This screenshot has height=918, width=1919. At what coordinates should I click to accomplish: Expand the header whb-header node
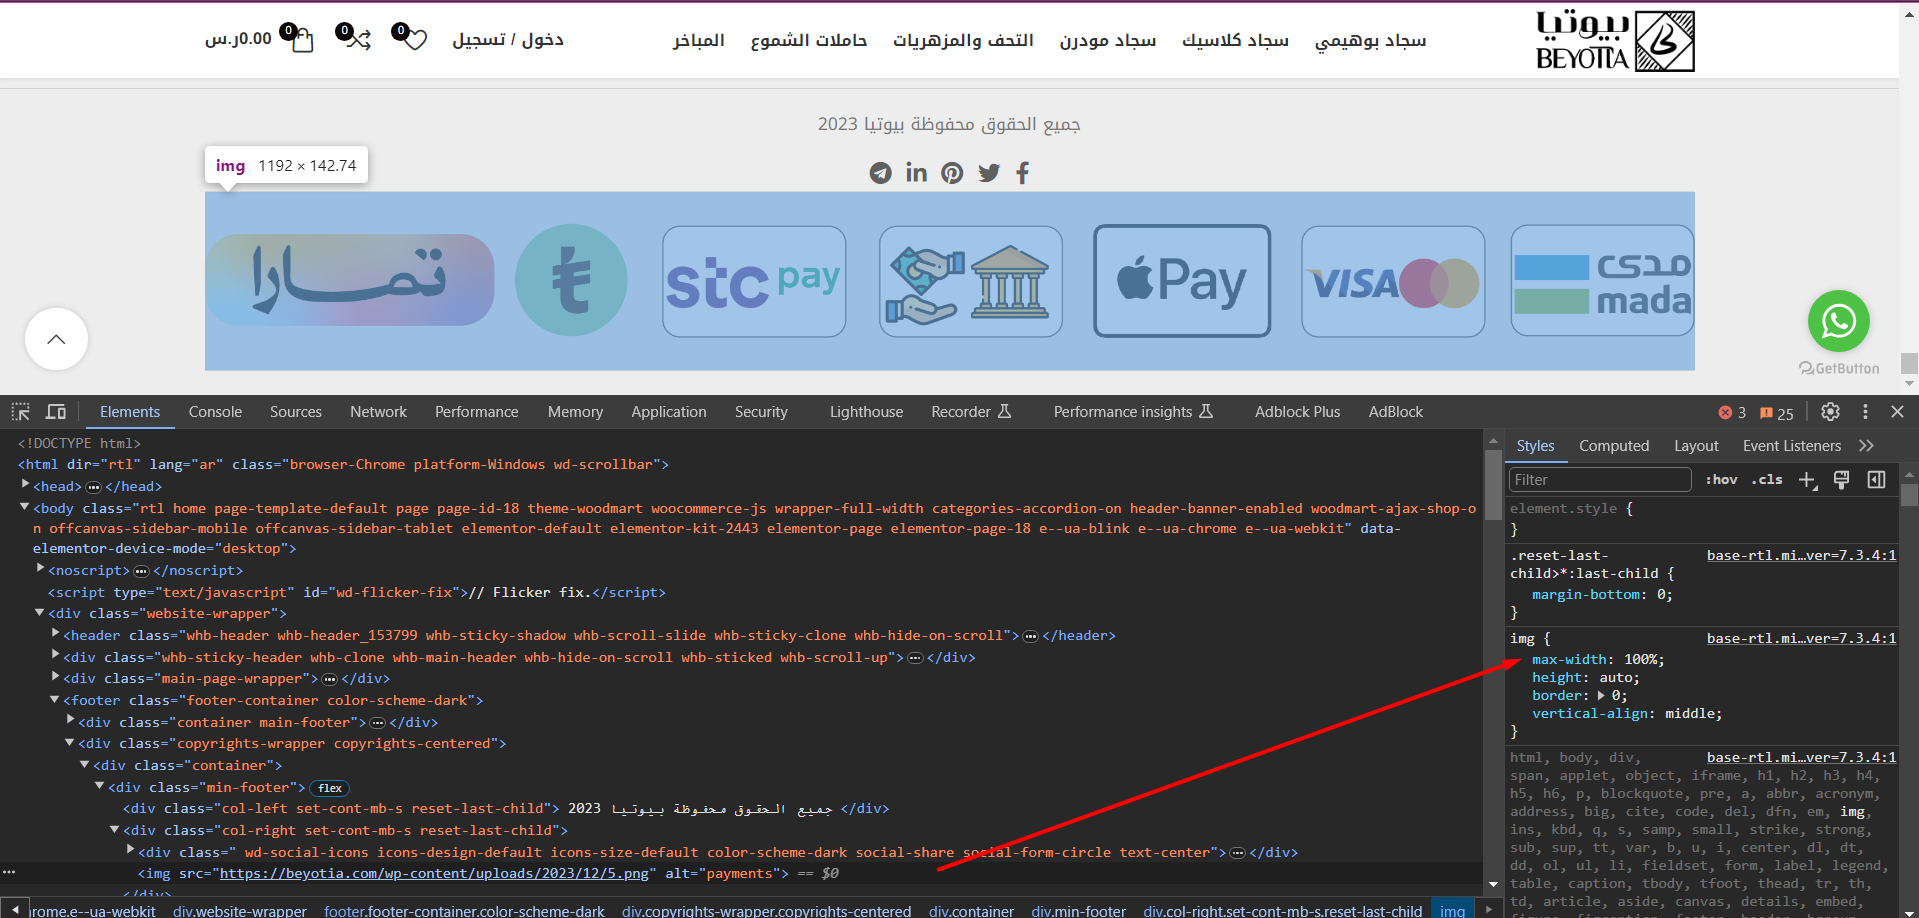pyautogui.click(x=56, y=635)
